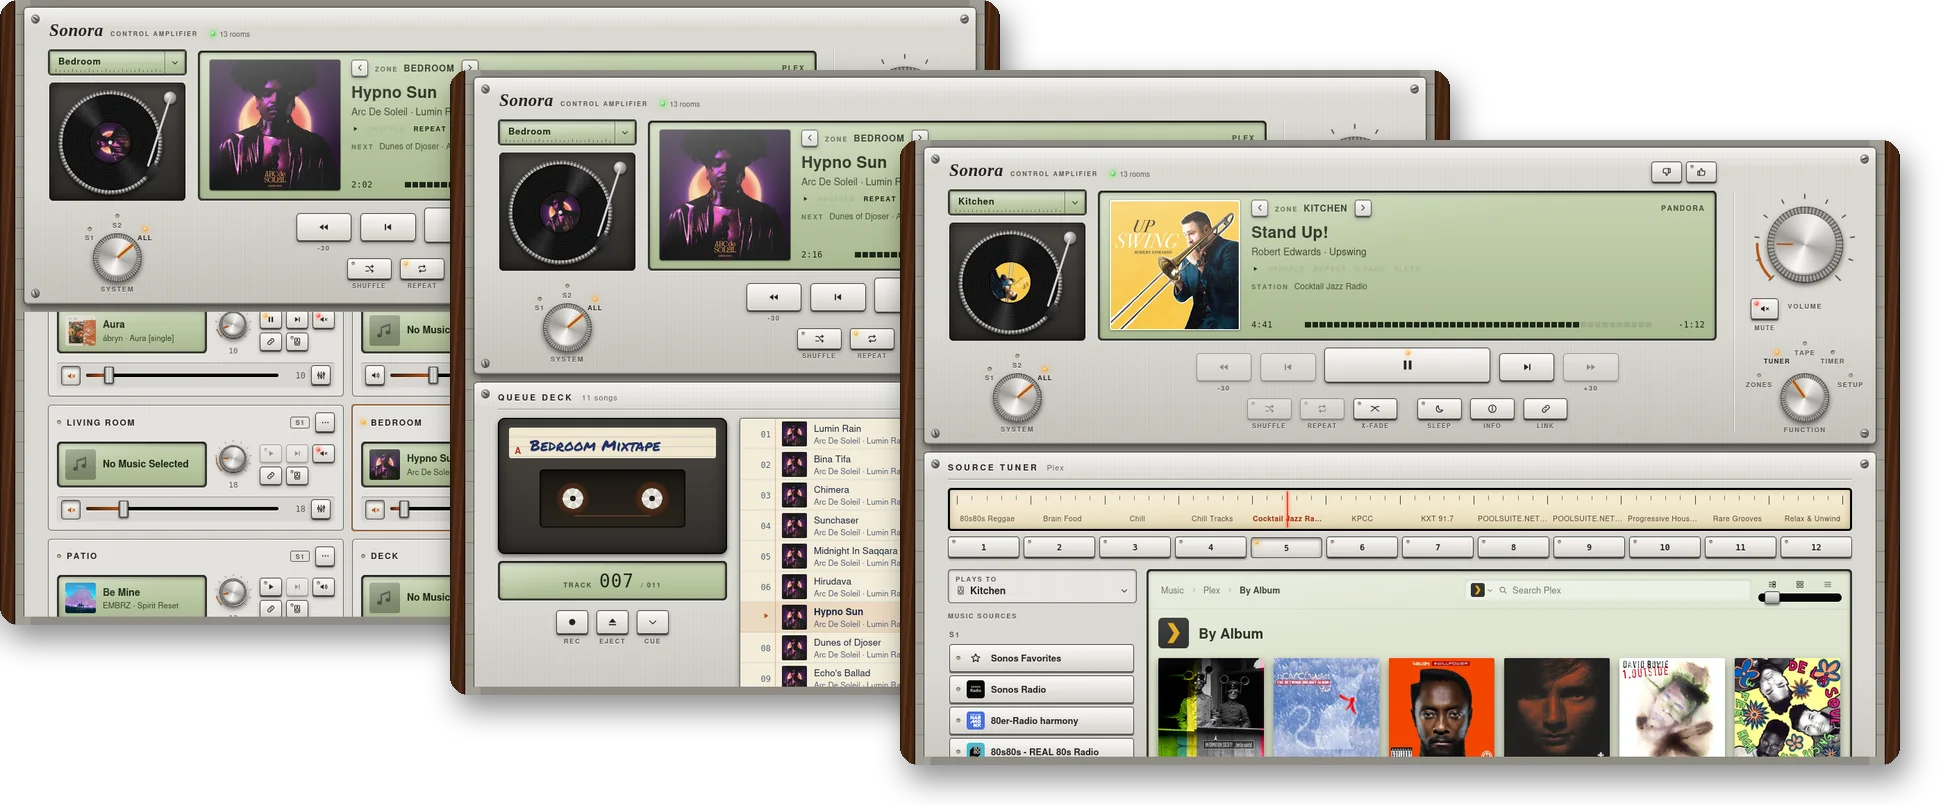Screen dimensions: 1940x805
Task: Open track Info in Kitchen window
Action: (1492, 409)
